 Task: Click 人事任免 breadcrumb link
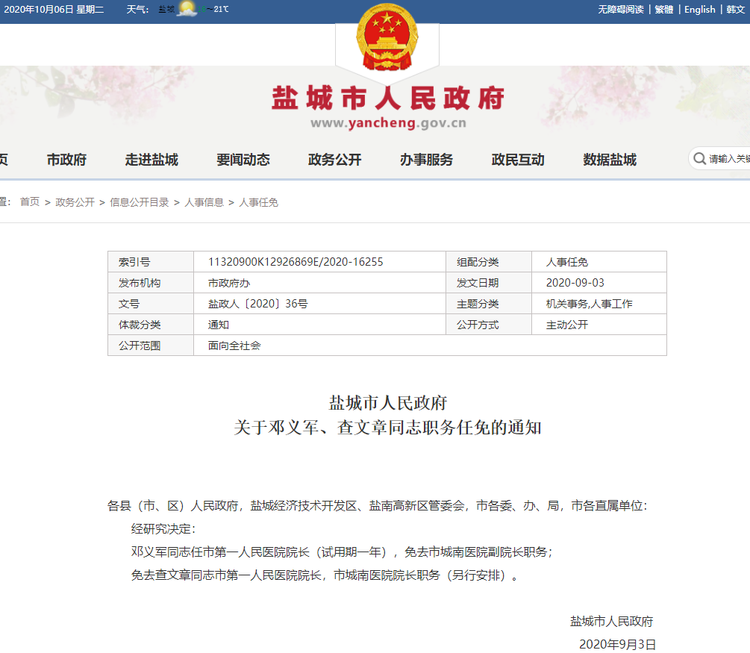258,202
